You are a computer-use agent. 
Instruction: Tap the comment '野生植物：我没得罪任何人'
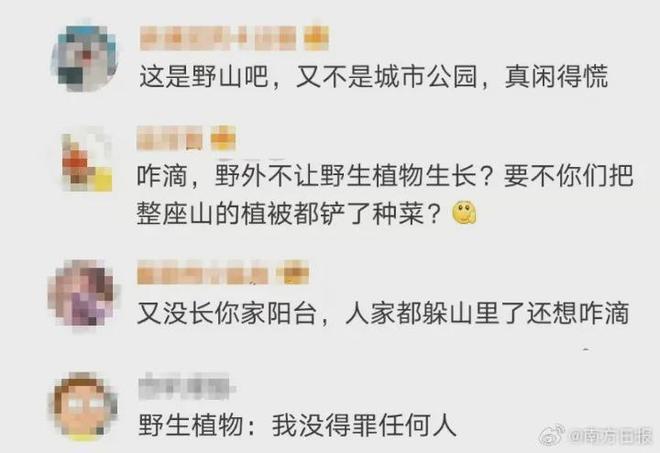pos(298,425)
